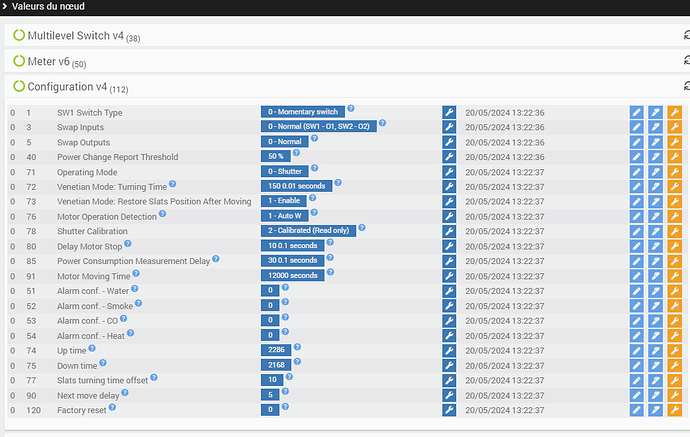
Task: Click the '10' value for Slats turning time offset
Action: 272,380
